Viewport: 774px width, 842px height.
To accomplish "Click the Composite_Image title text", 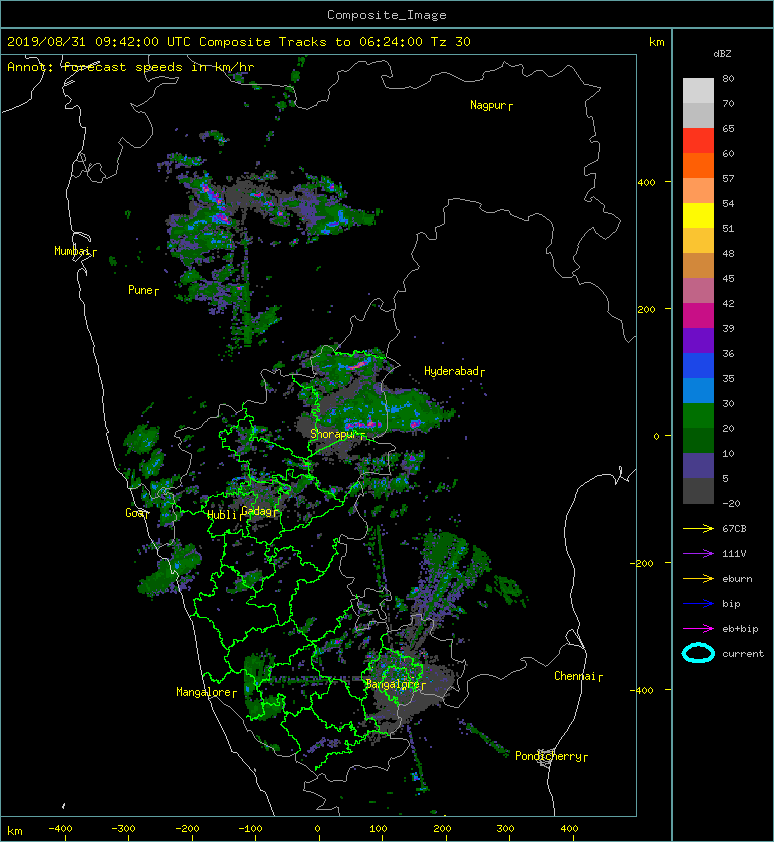I will pyautogui.click(x=387, y=15).
